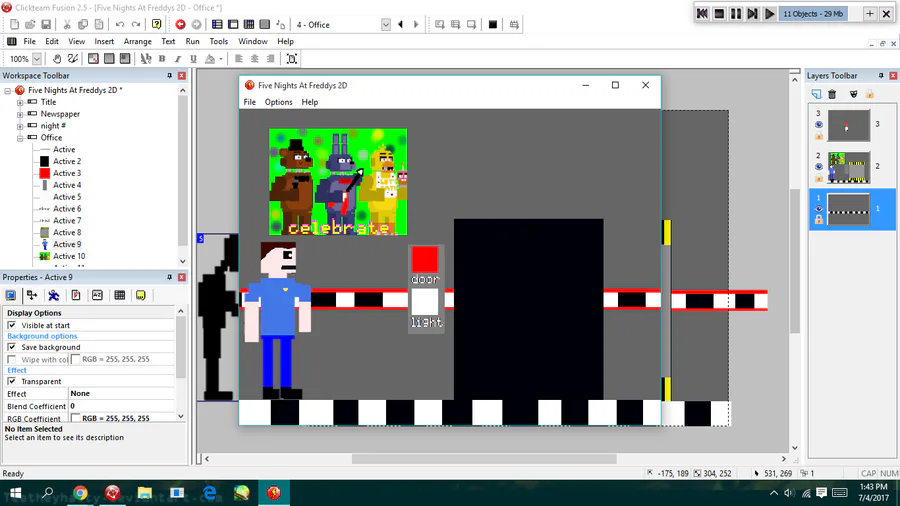Open the Runtime options properties tab icon
This screenshot has height=506, width=900.
75,295
